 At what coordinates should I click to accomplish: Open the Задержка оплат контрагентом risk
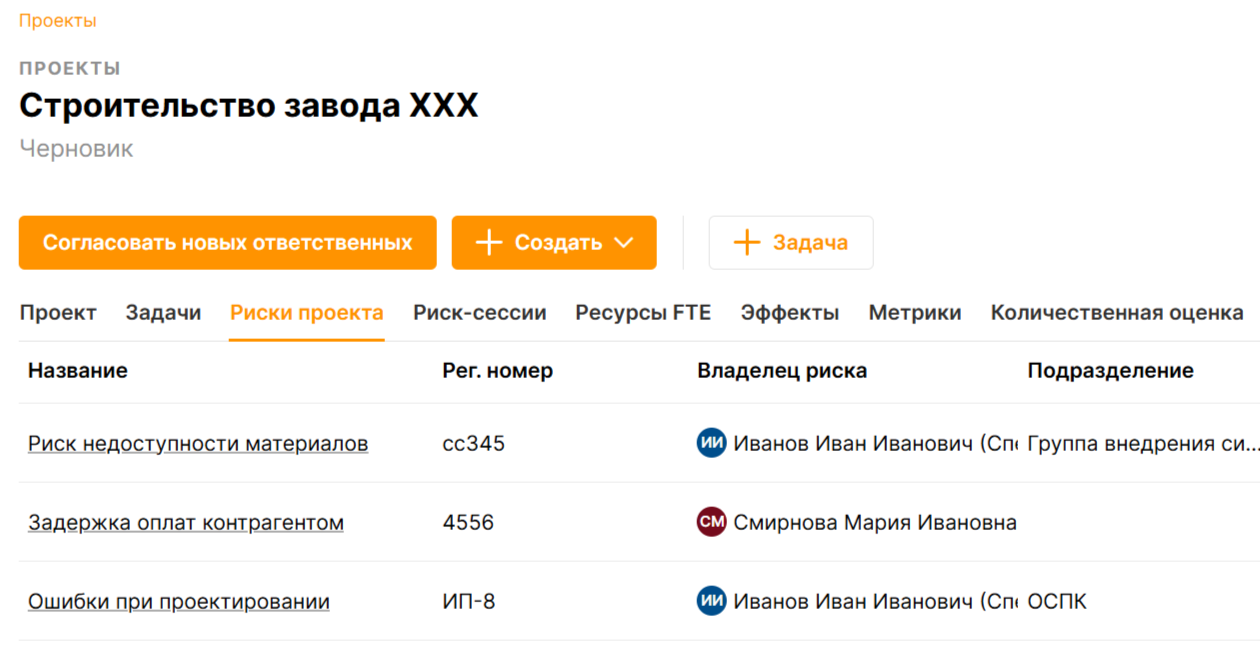[186, 522]
